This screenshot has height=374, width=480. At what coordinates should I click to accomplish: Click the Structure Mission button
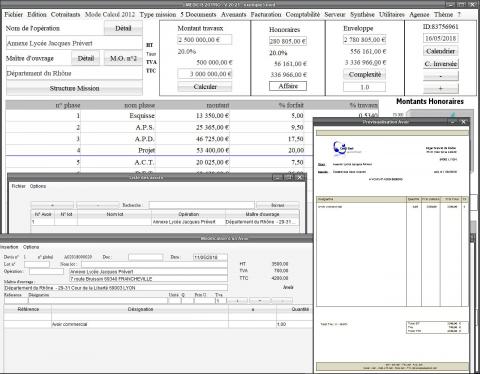tap(74, 88)
